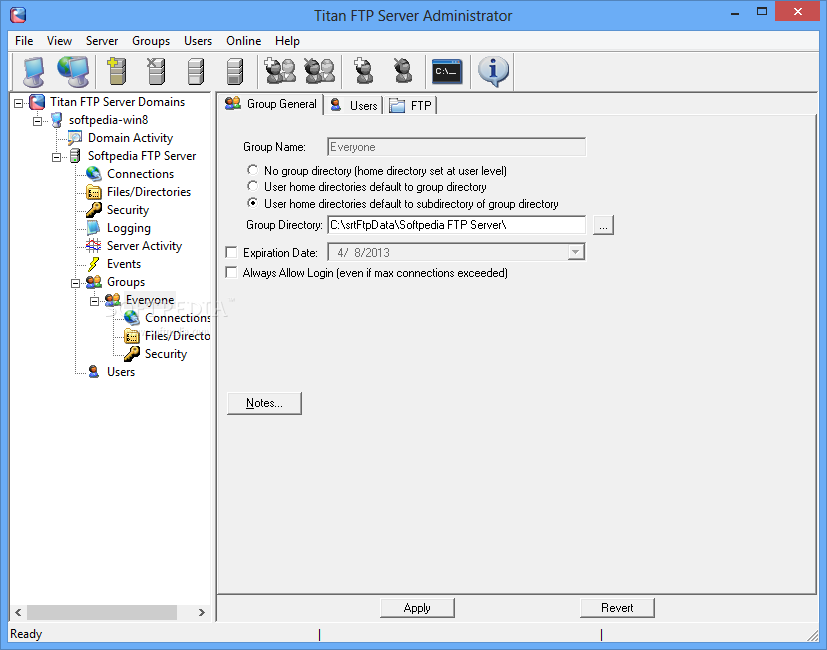
Task: Collapse the Softpedia FTP Server node
Action: pyautogui.click(x=56, y=157)
